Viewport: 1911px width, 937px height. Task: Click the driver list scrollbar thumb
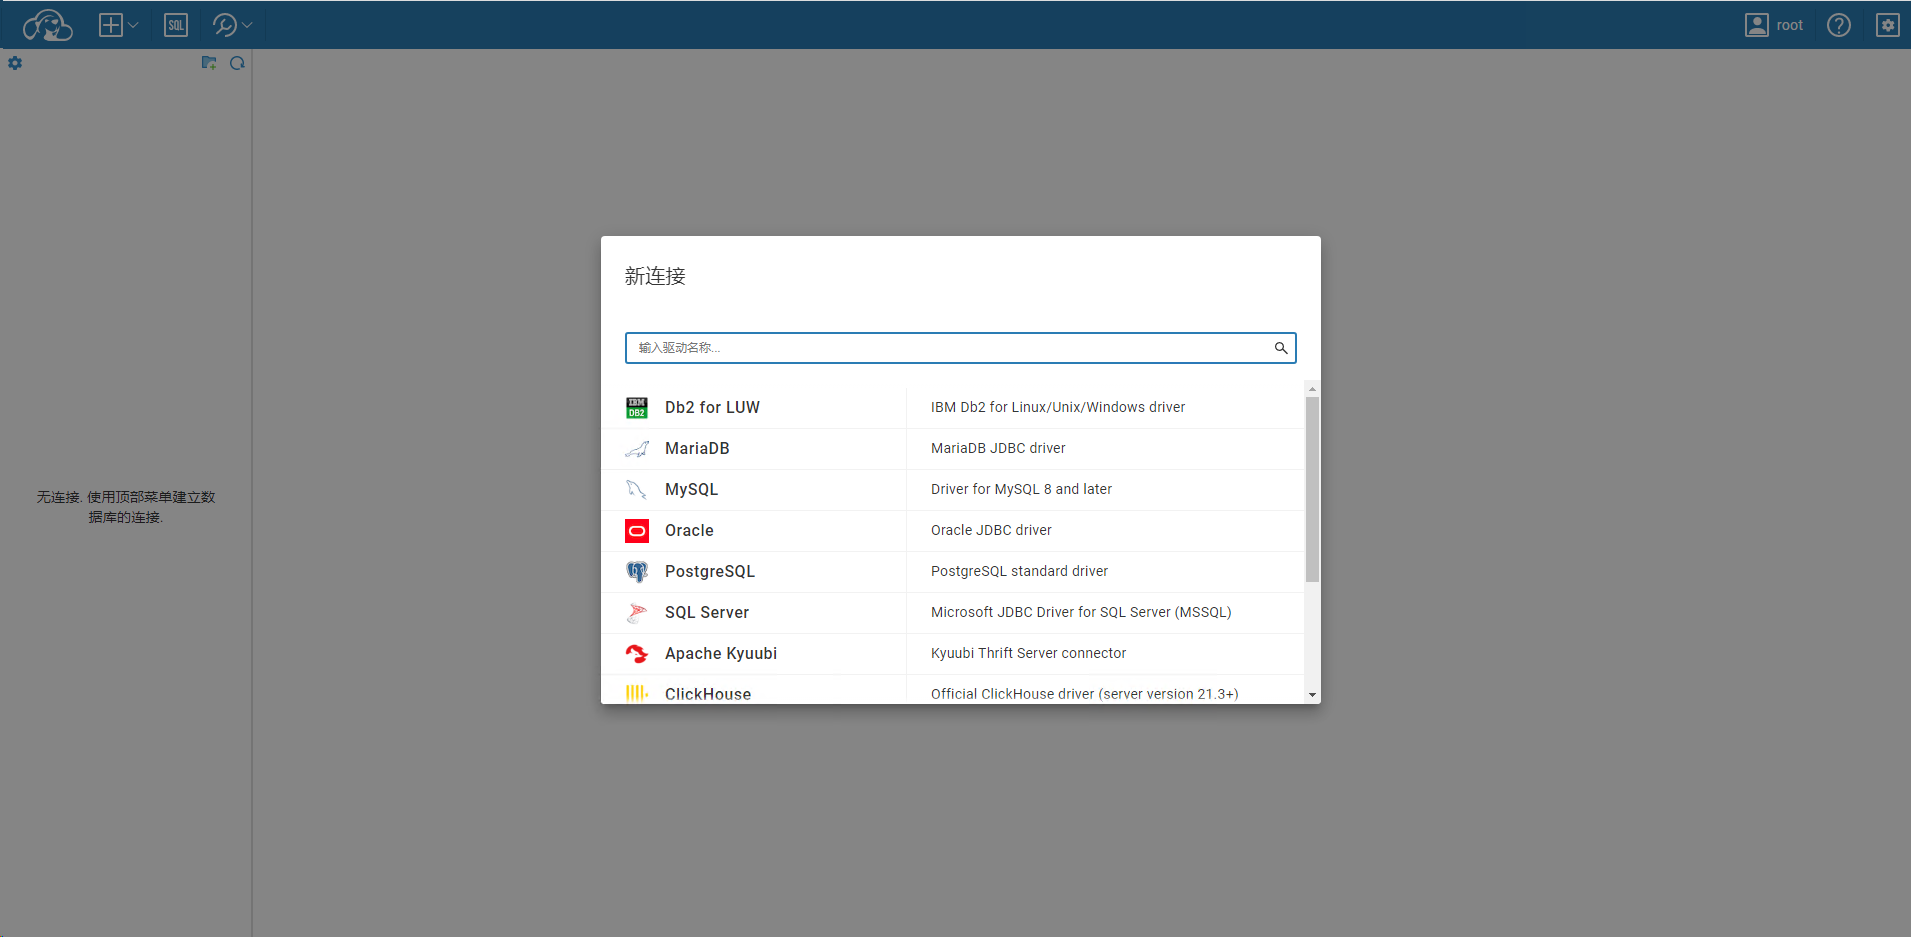(1312, 489)
